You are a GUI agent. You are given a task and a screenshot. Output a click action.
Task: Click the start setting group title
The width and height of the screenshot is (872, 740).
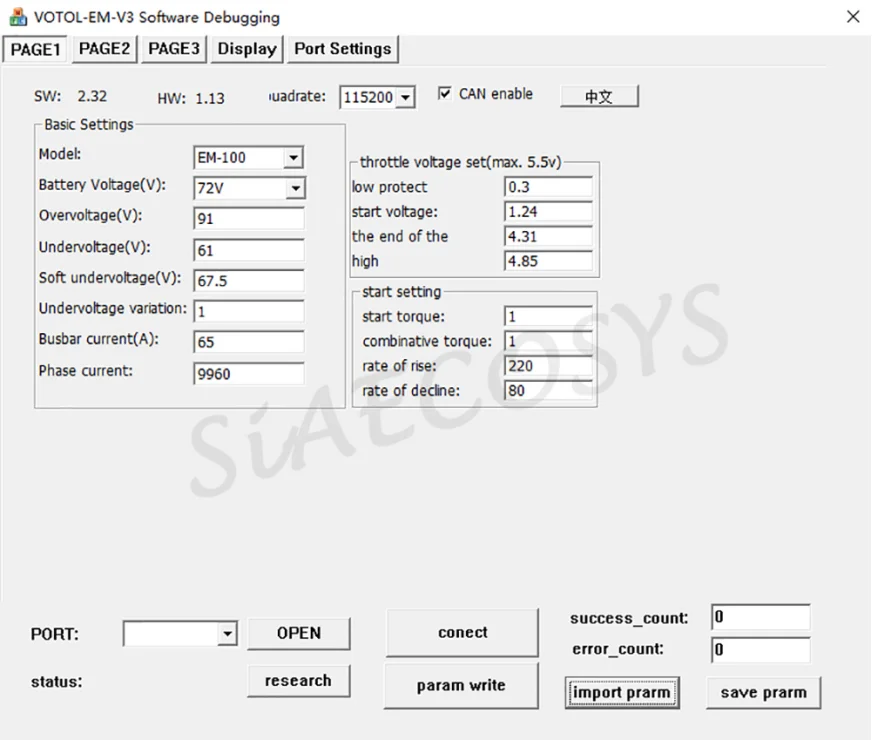[x=402, y=292]
